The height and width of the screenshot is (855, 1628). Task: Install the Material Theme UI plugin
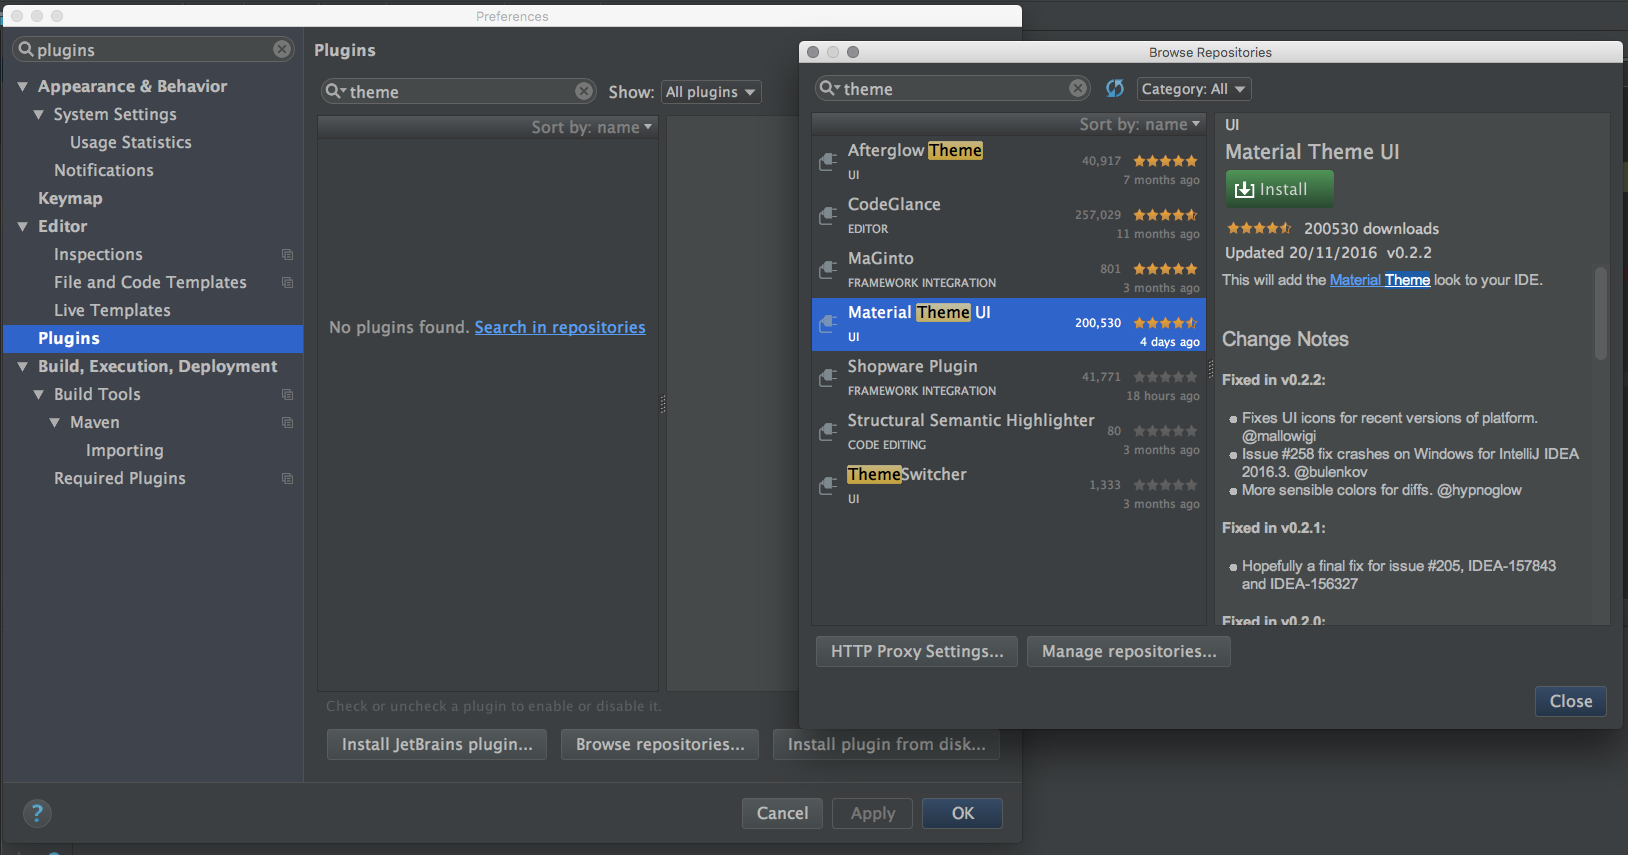(1280, 189)
